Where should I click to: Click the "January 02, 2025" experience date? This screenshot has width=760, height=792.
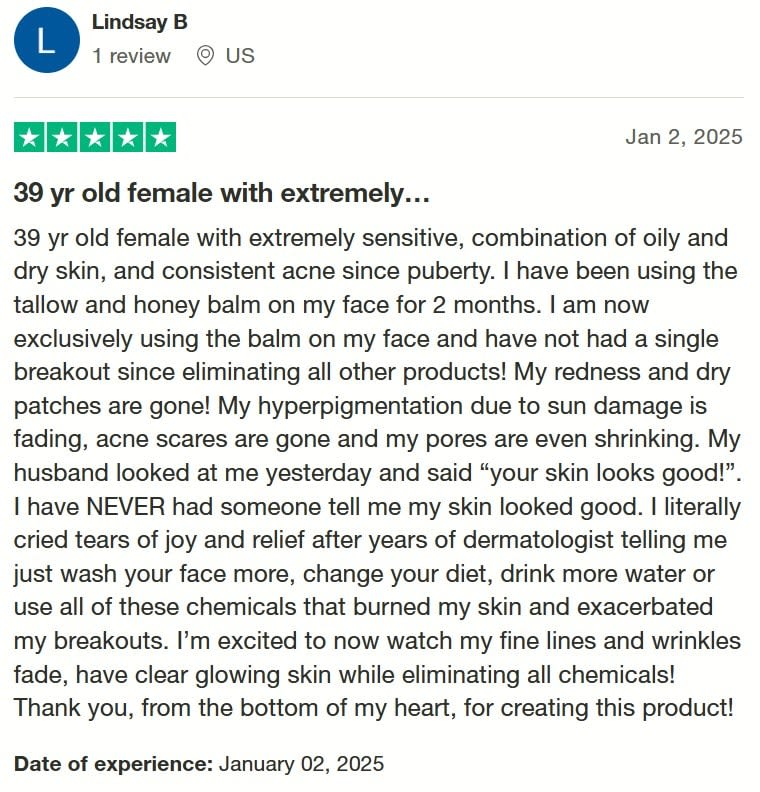(x=301, y=764)
